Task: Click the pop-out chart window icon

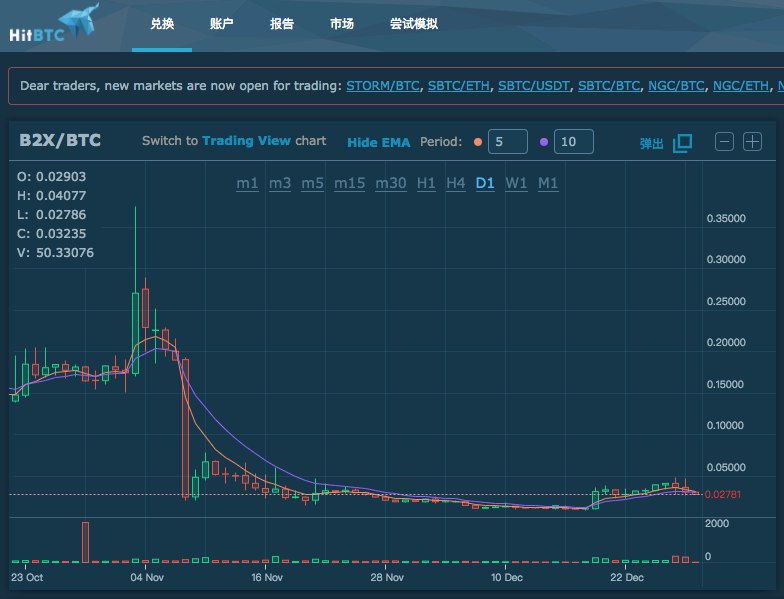Action: click(x=682, y=143)
